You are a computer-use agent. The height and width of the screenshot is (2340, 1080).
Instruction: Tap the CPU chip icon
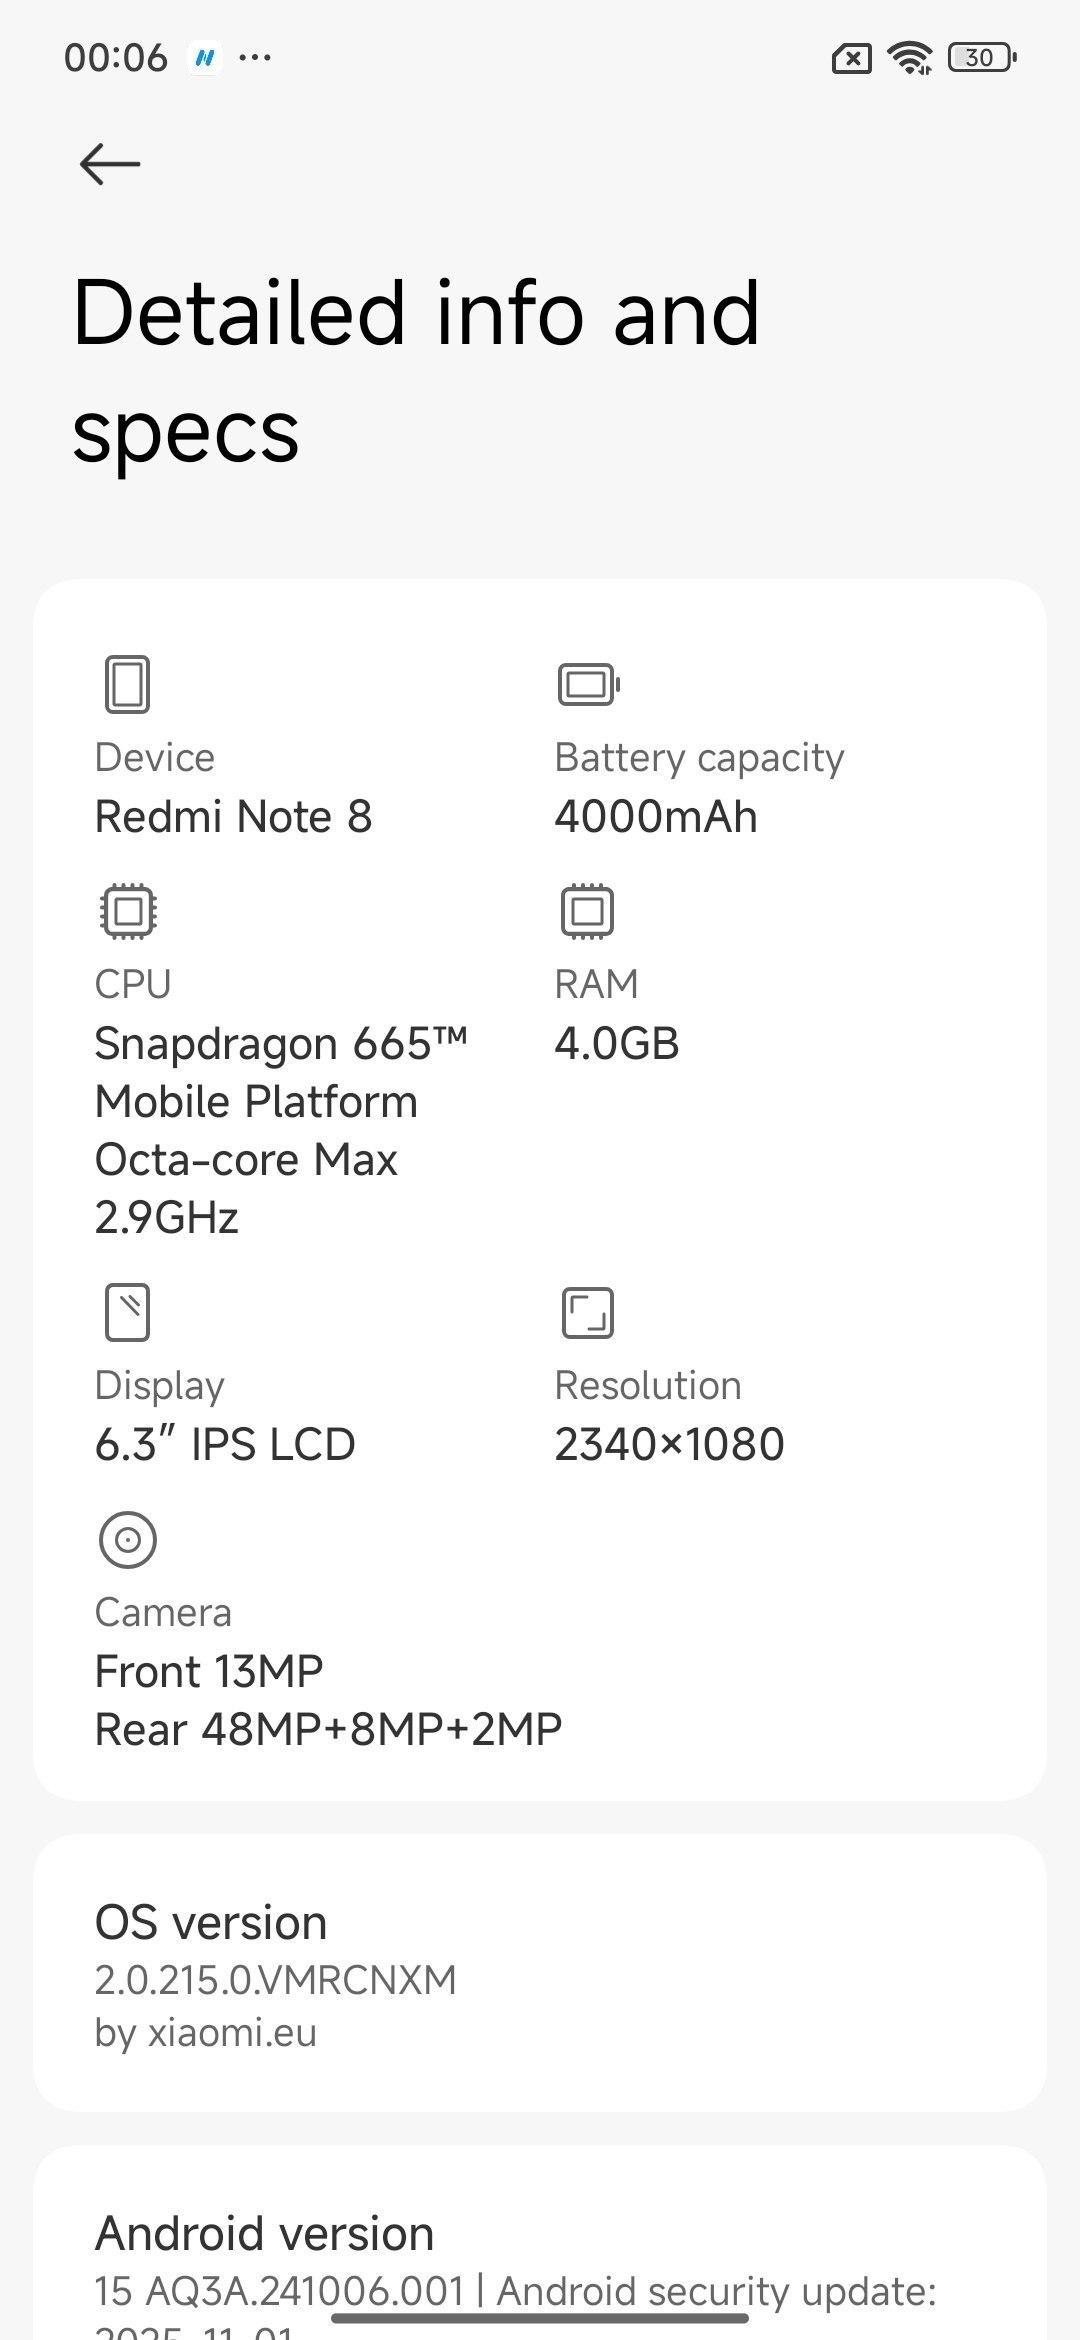coord(128,911)
